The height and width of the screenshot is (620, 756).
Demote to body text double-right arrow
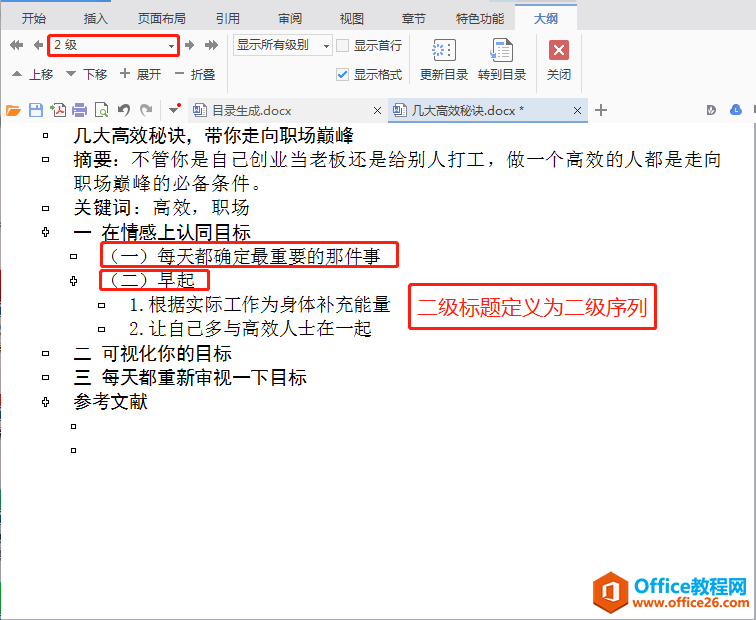click(x=211, y=45)
